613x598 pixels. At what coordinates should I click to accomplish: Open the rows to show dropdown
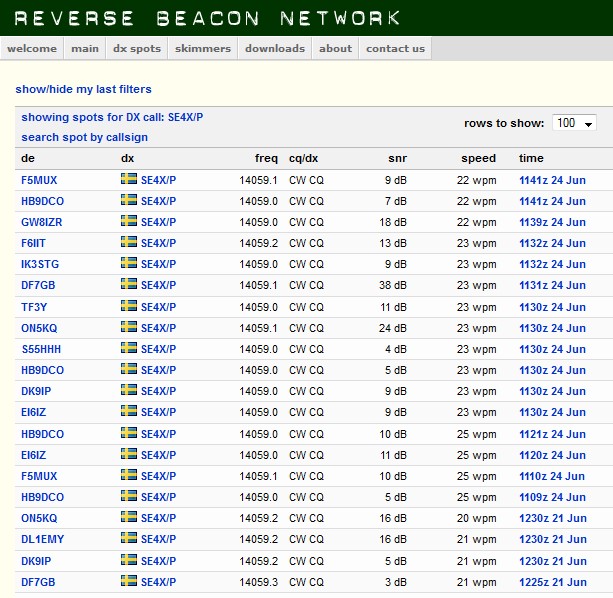point(574,123)
